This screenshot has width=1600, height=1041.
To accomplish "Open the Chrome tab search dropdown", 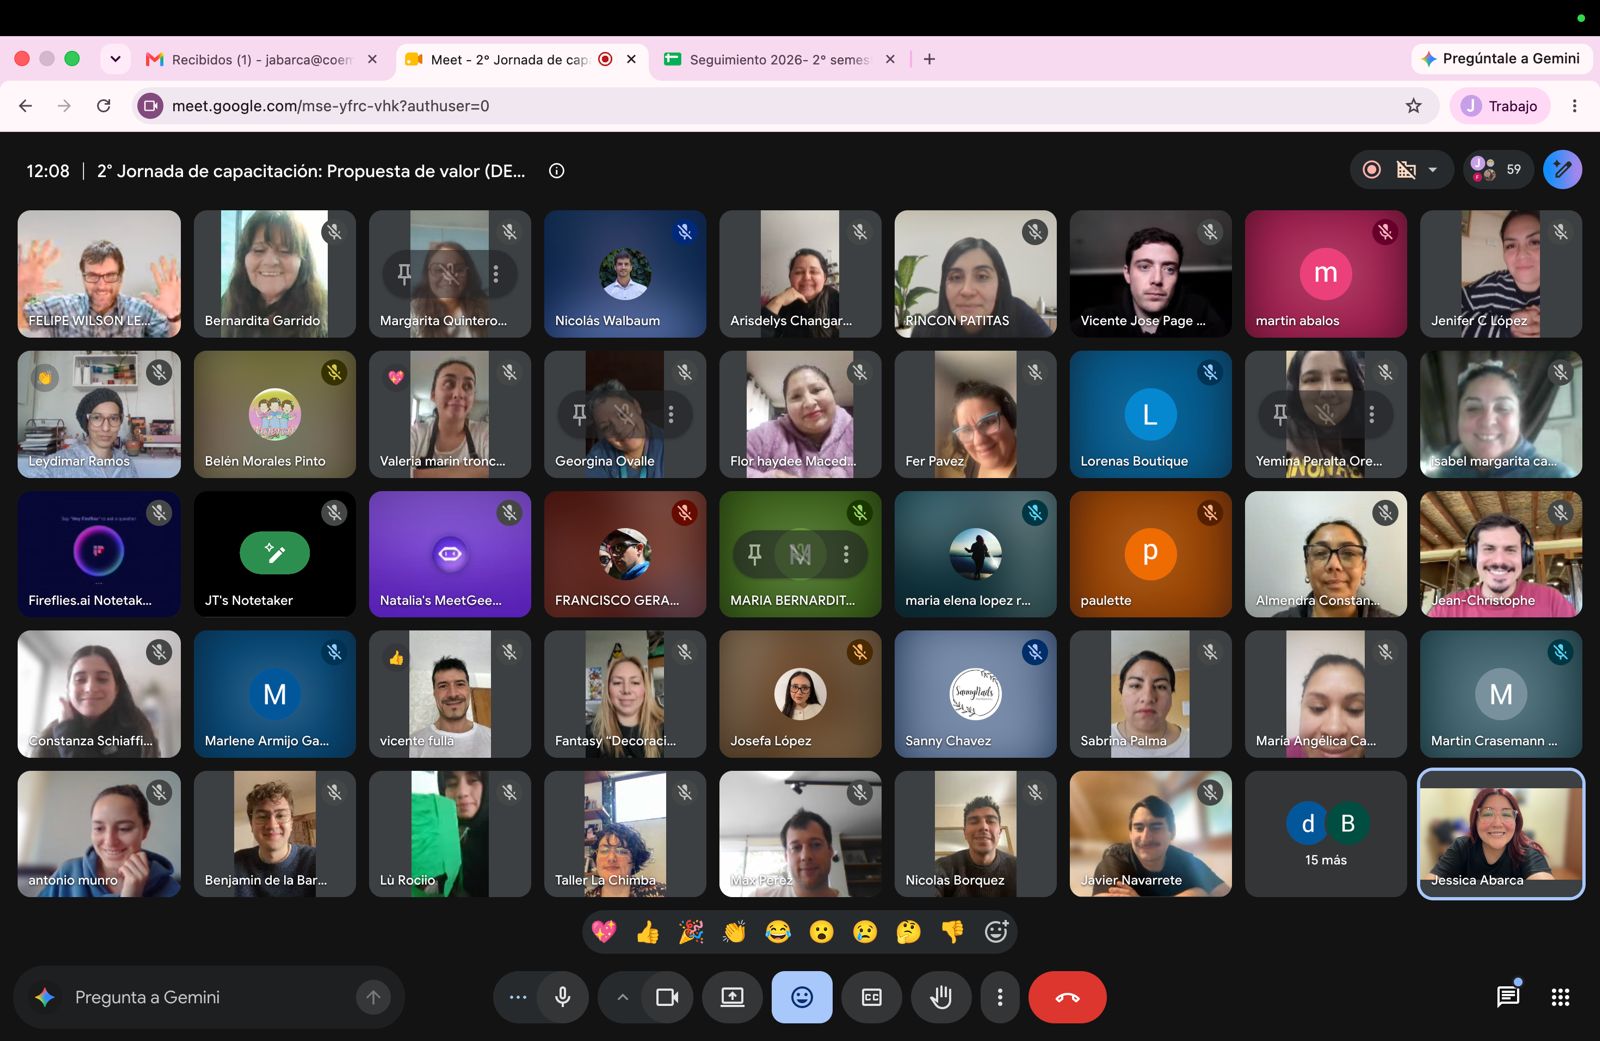I will tap(115, 59).
